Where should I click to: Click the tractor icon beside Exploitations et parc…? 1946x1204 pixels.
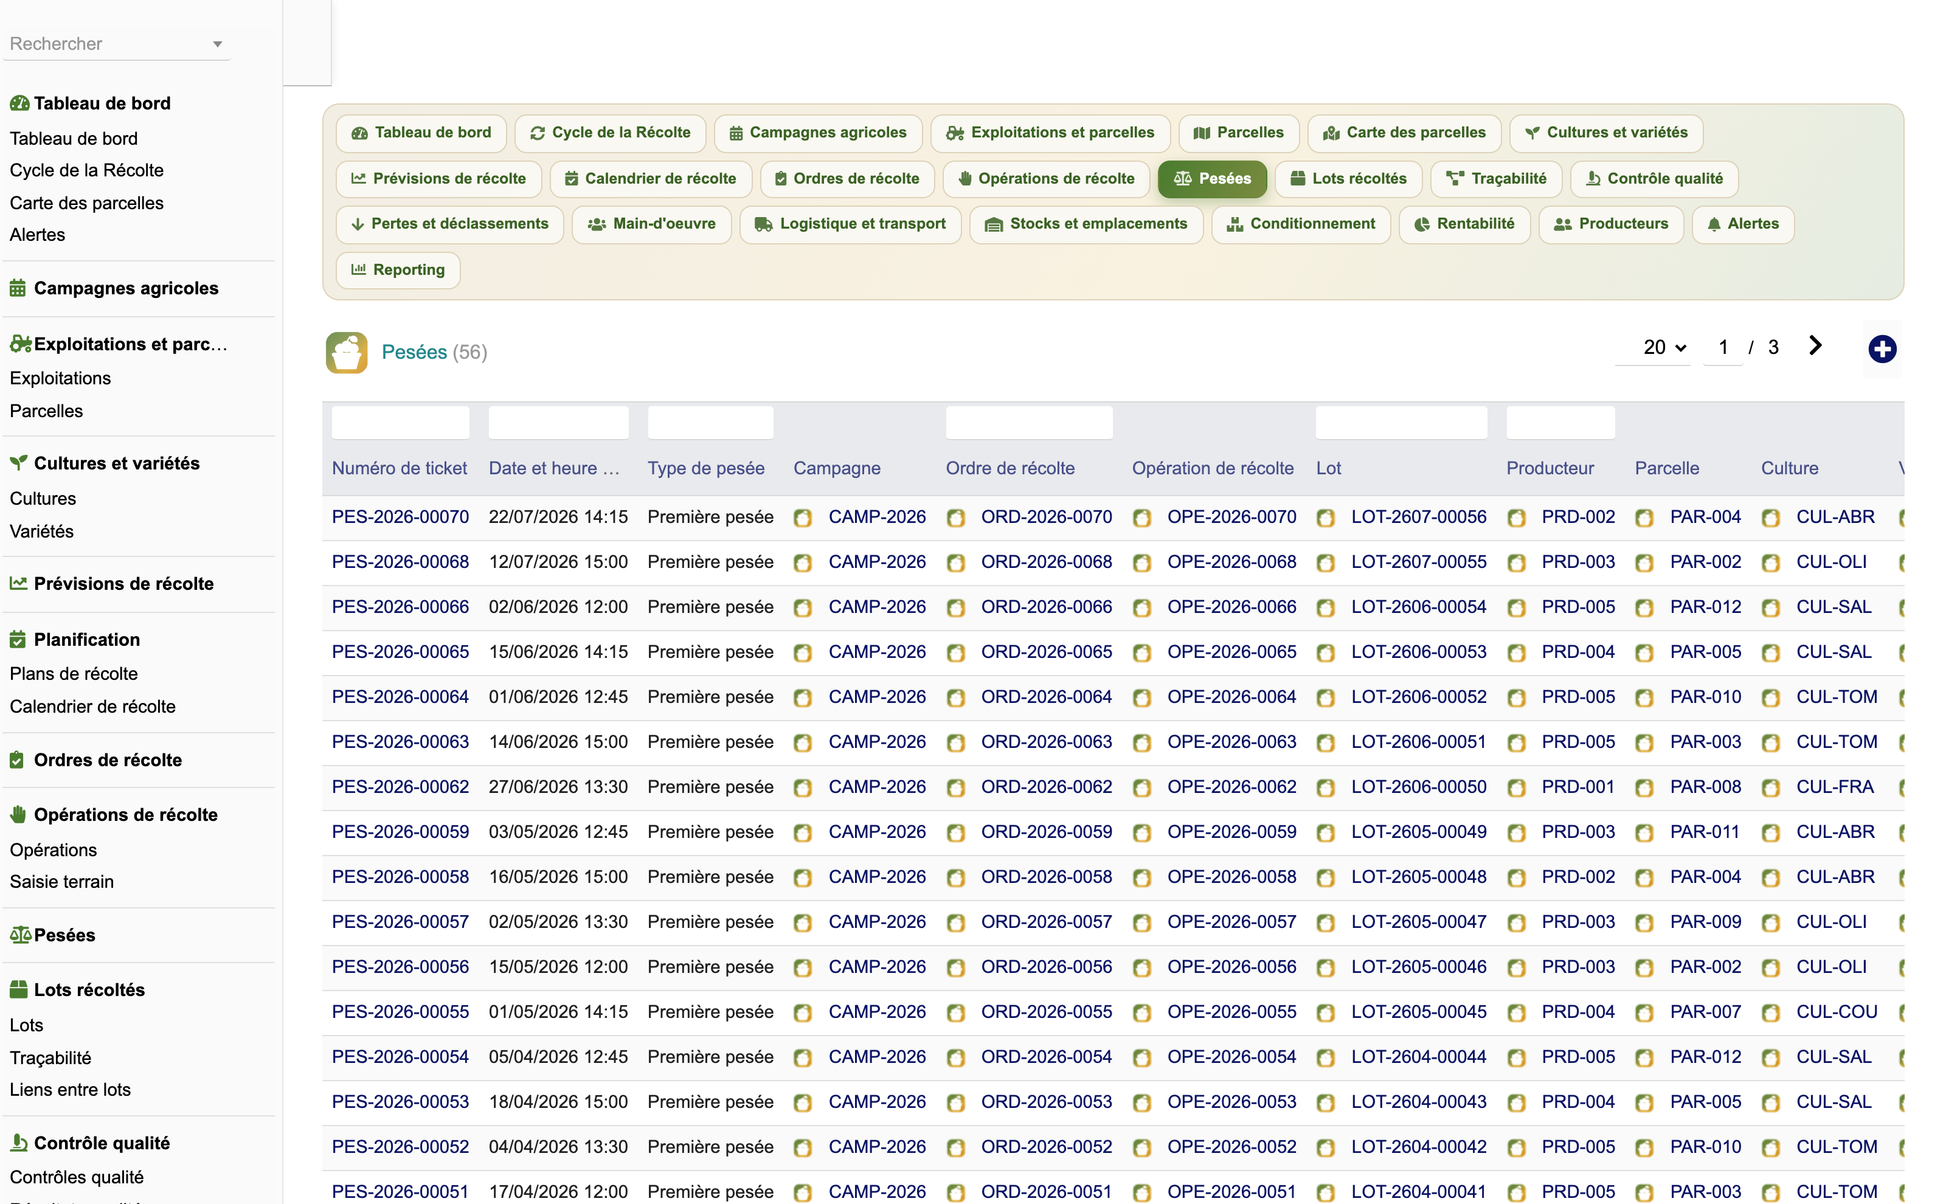[20, 344]
